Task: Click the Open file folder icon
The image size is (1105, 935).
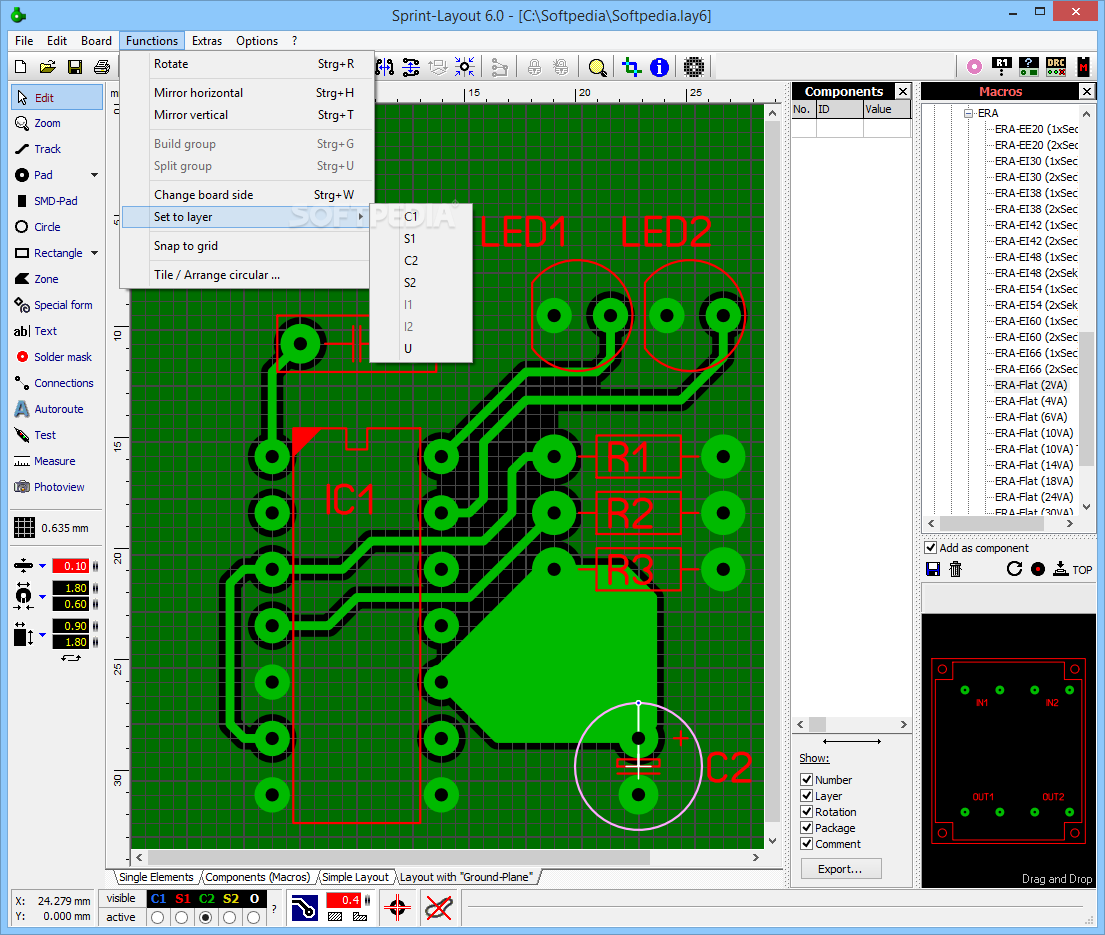Action: click(47, 67)
